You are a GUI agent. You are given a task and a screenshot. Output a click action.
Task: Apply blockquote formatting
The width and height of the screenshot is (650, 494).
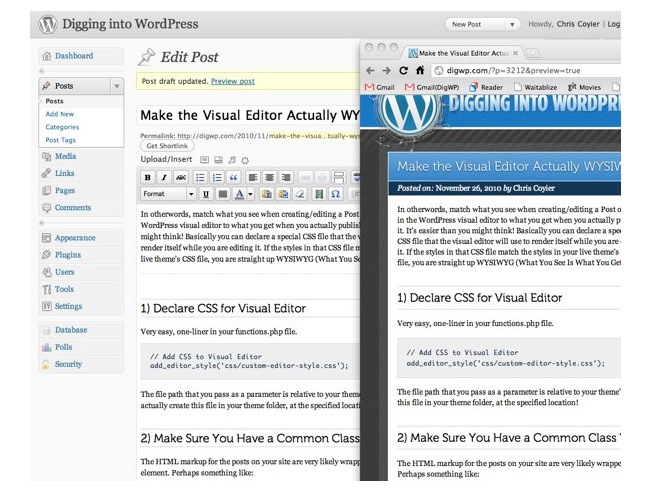click(x=233, y=177)
